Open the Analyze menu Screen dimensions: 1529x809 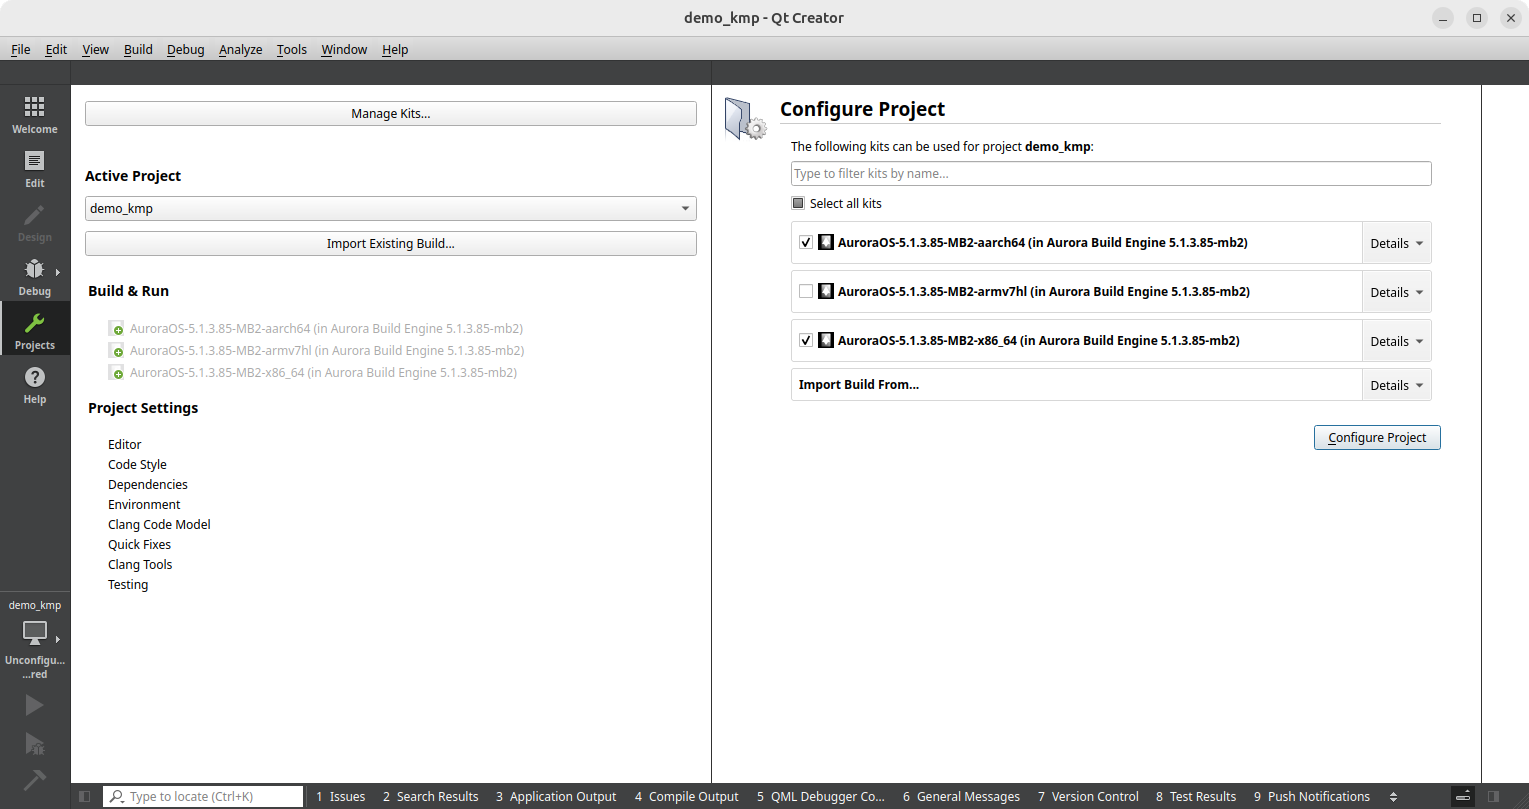240,49
